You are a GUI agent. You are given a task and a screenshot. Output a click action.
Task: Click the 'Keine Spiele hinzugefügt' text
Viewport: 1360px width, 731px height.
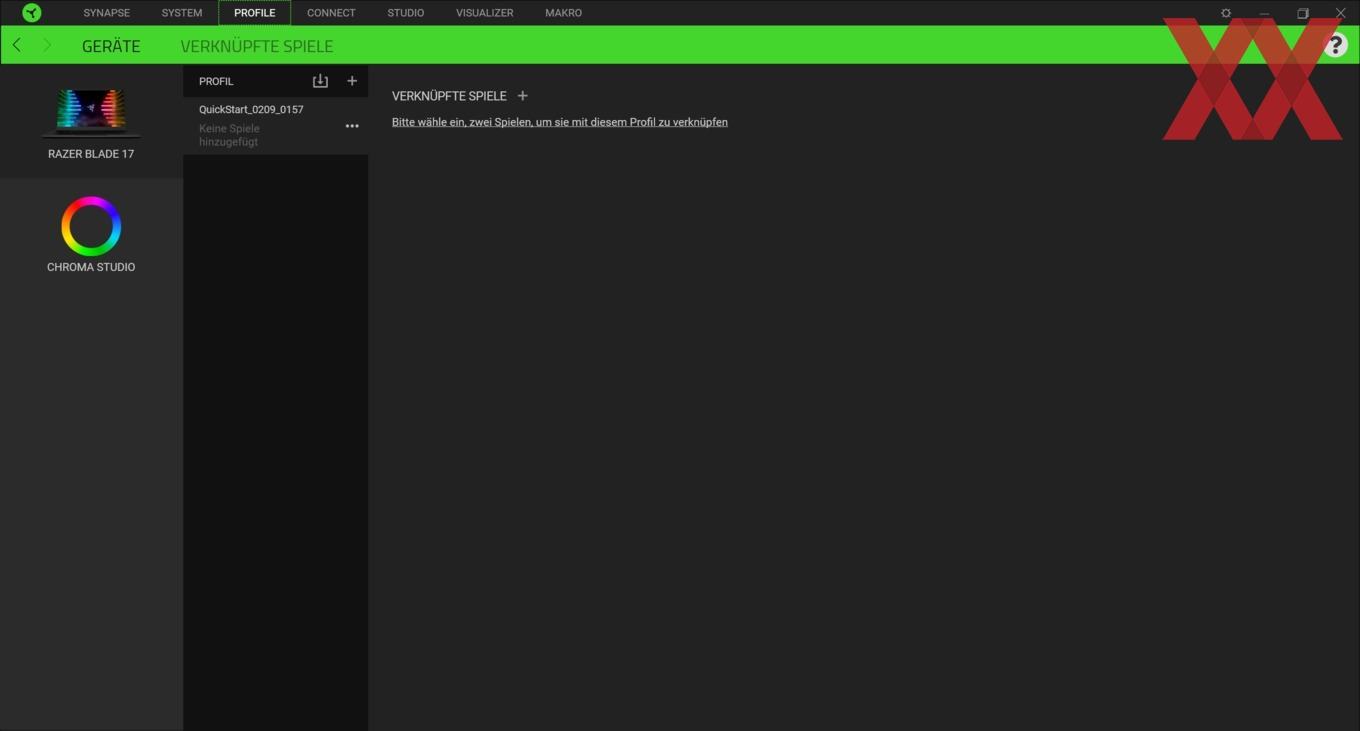[x=229, y=135]
